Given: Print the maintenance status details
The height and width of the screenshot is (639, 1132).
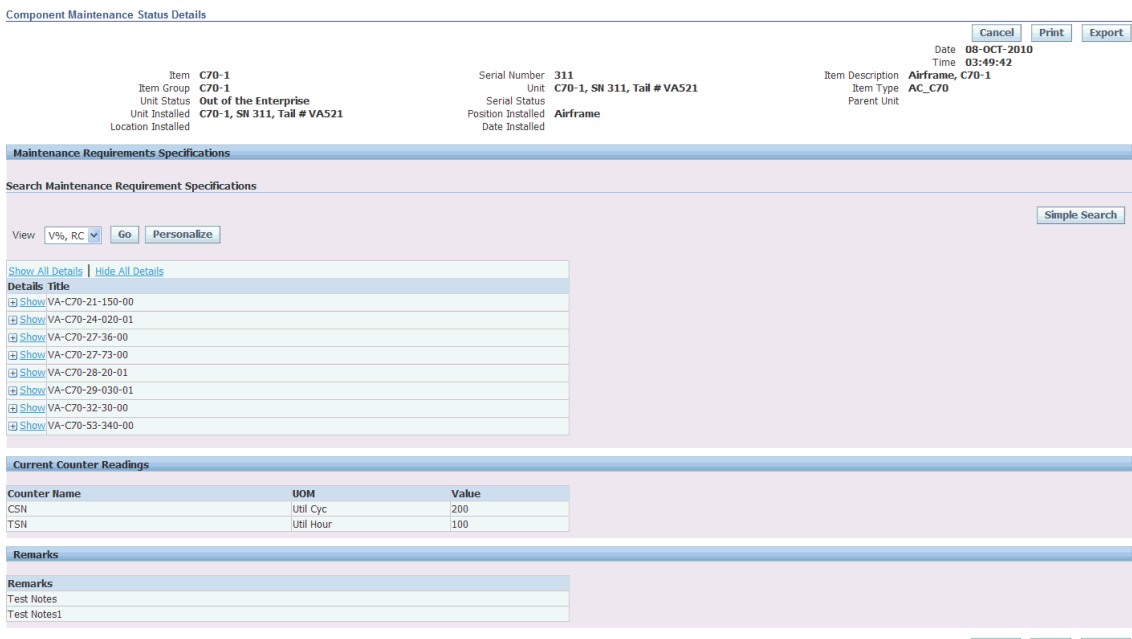Looking at the screenshot, I should [1051, 32].
